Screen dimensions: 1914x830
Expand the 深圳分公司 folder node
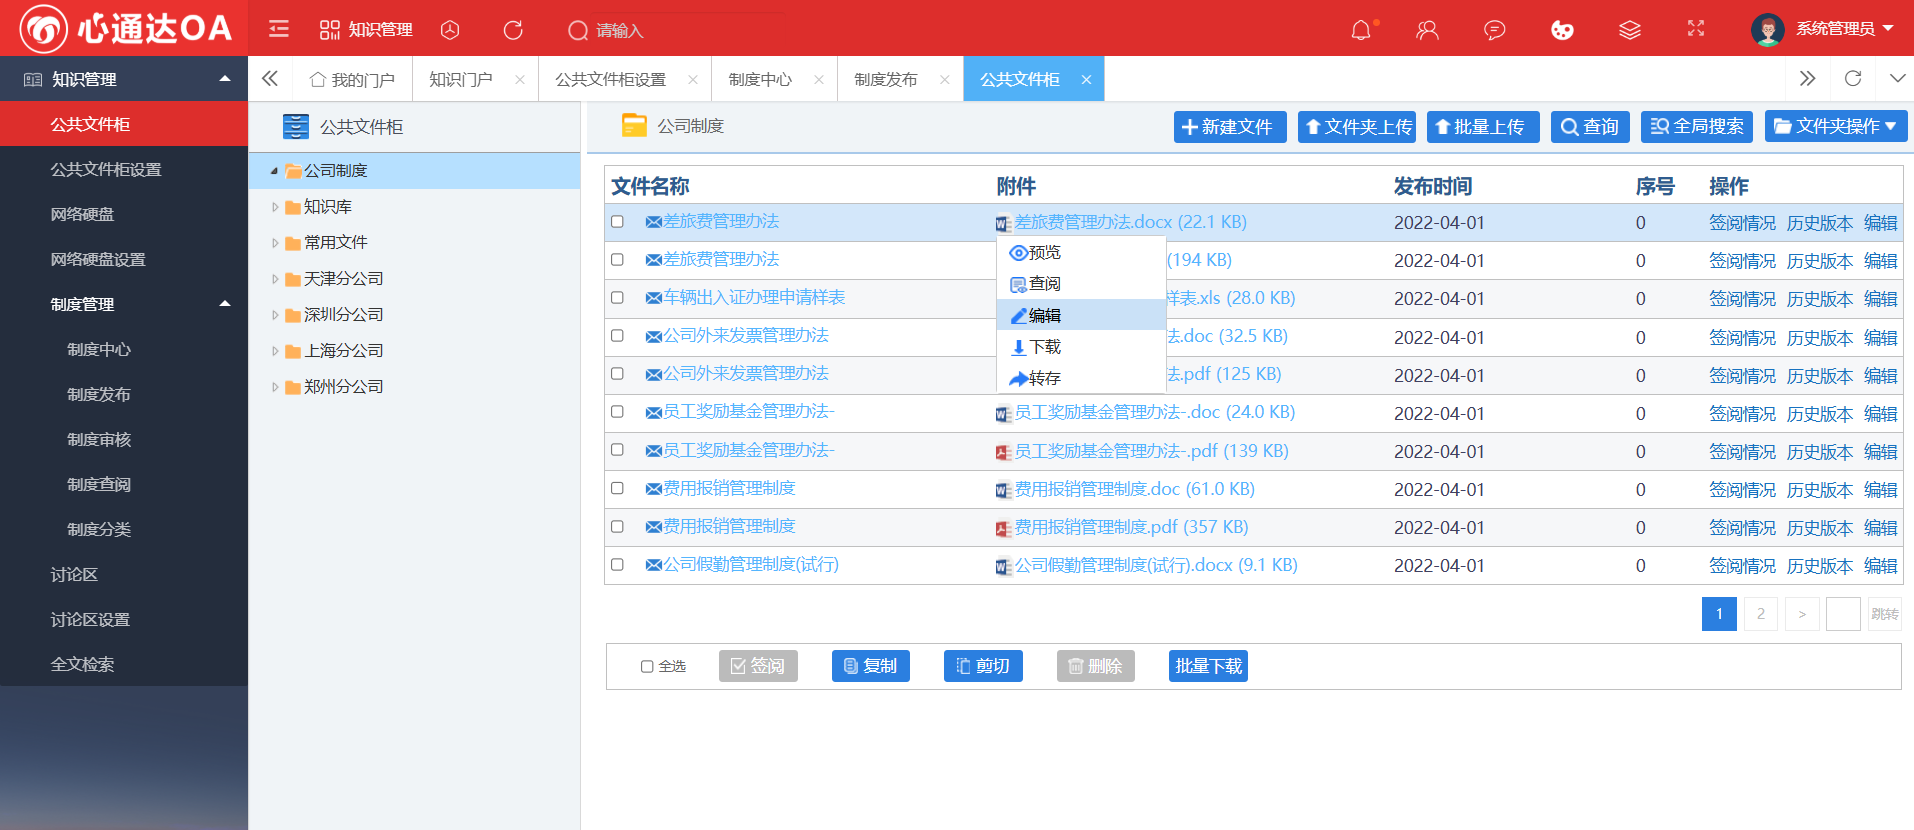point(275,315)
